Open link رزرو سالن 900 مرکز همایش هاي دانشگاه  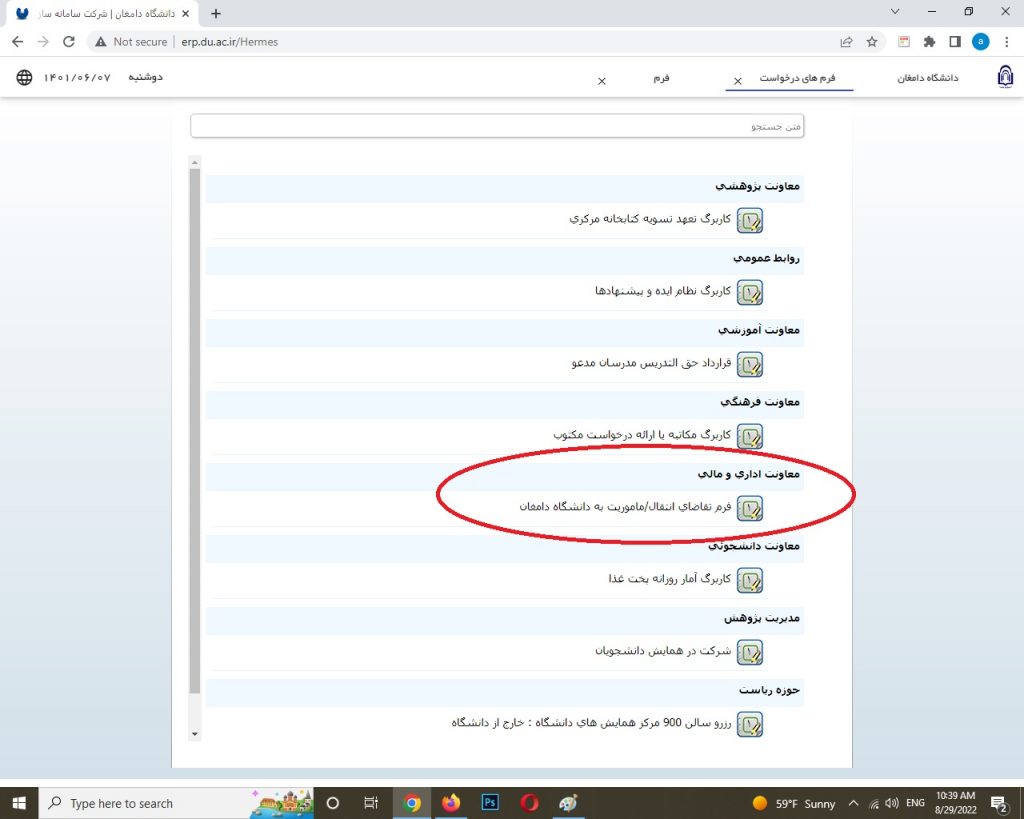click(x=591, y=722)
